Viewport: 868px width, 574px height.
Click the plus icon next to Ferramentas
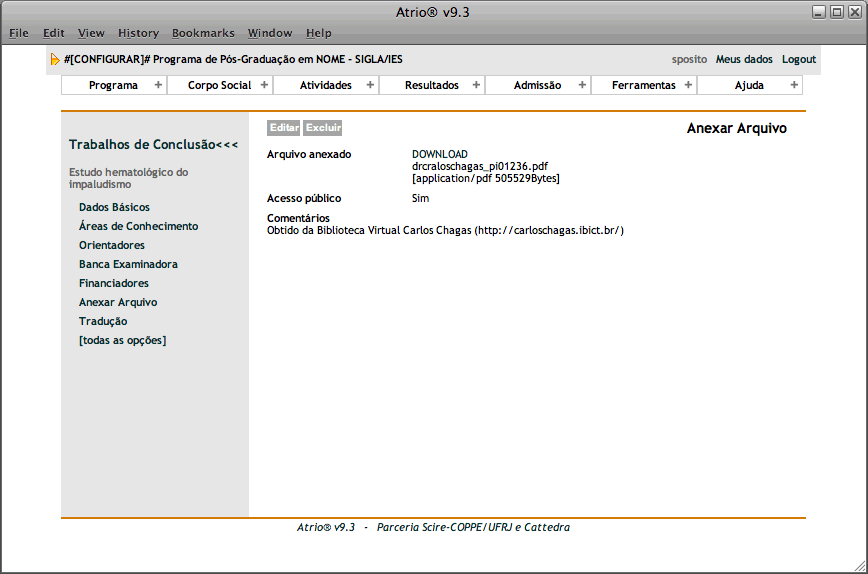coord(688,85)
